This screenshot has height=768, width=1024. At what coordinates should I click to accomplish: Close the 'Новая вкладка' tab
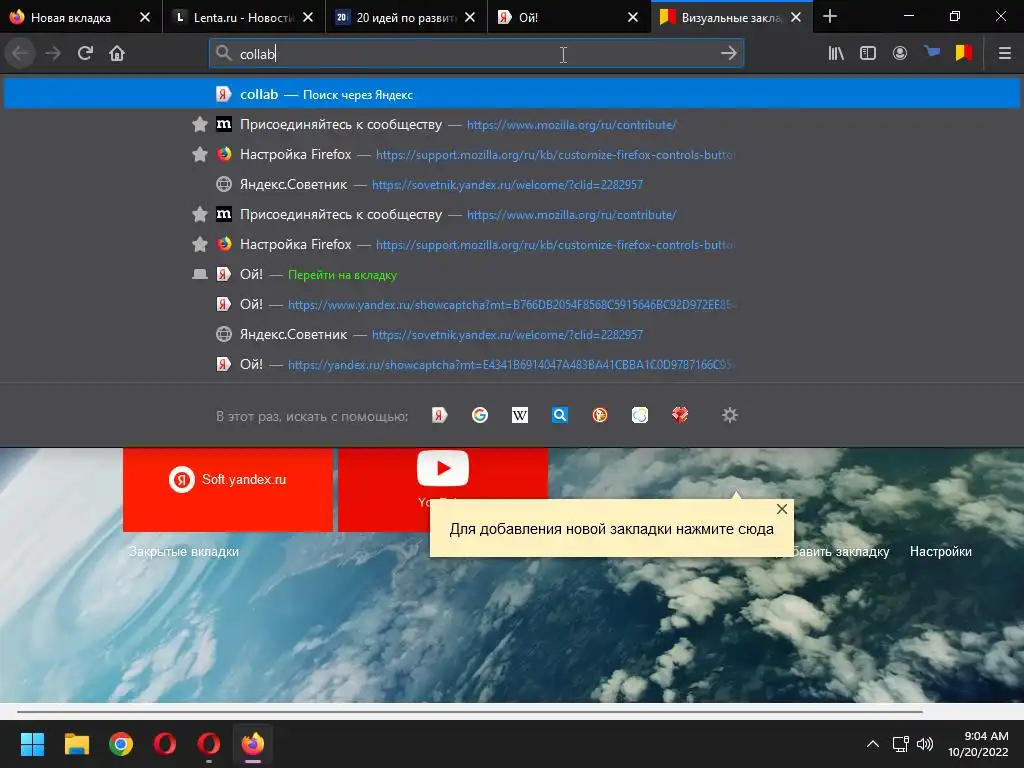[145, 18]
